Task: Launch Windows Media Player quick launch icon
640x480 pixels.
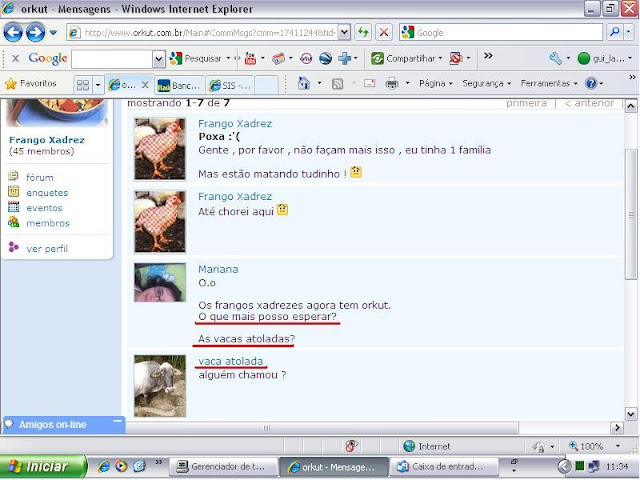Action: [121, 466]
